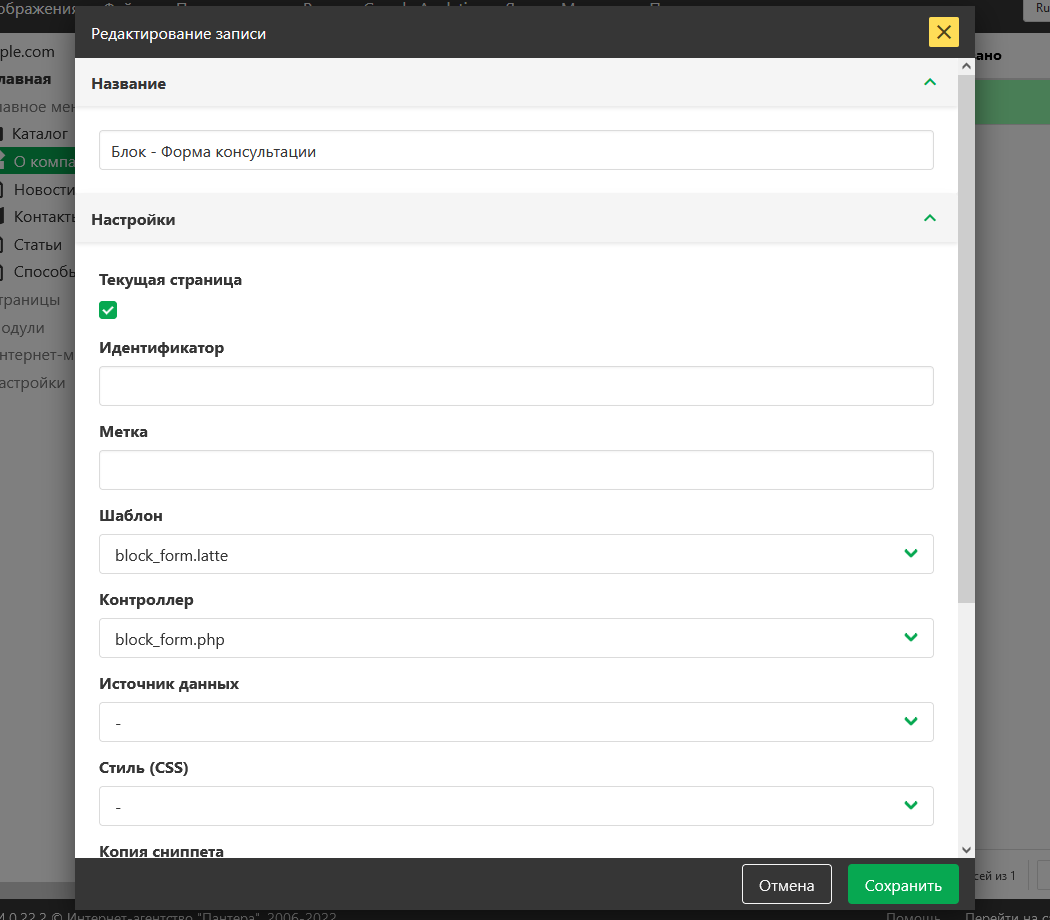This screenshot has width=1050, height=920.
Task: Select the Статьи sidebar item
Action: (38, 244)
